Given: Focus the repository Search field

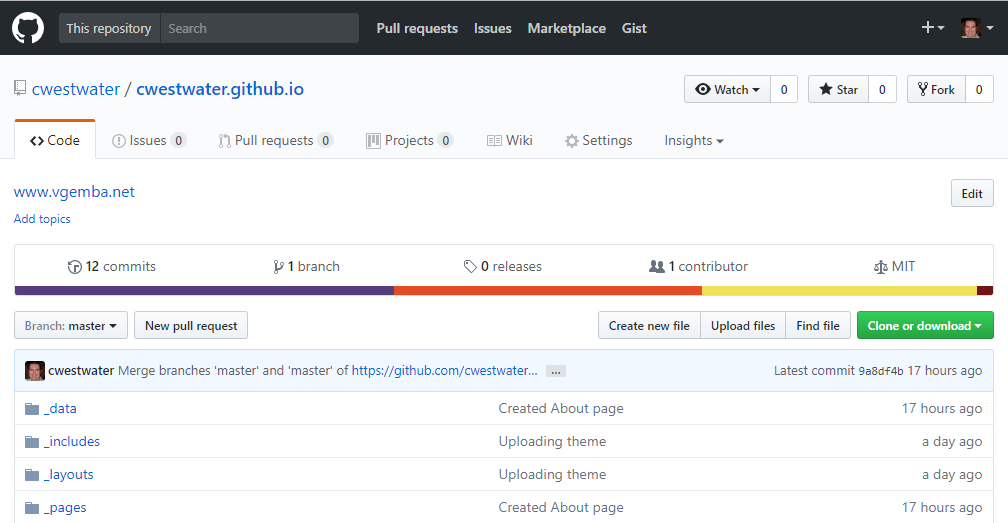Looking at the screenshot, I should [260, 28].
